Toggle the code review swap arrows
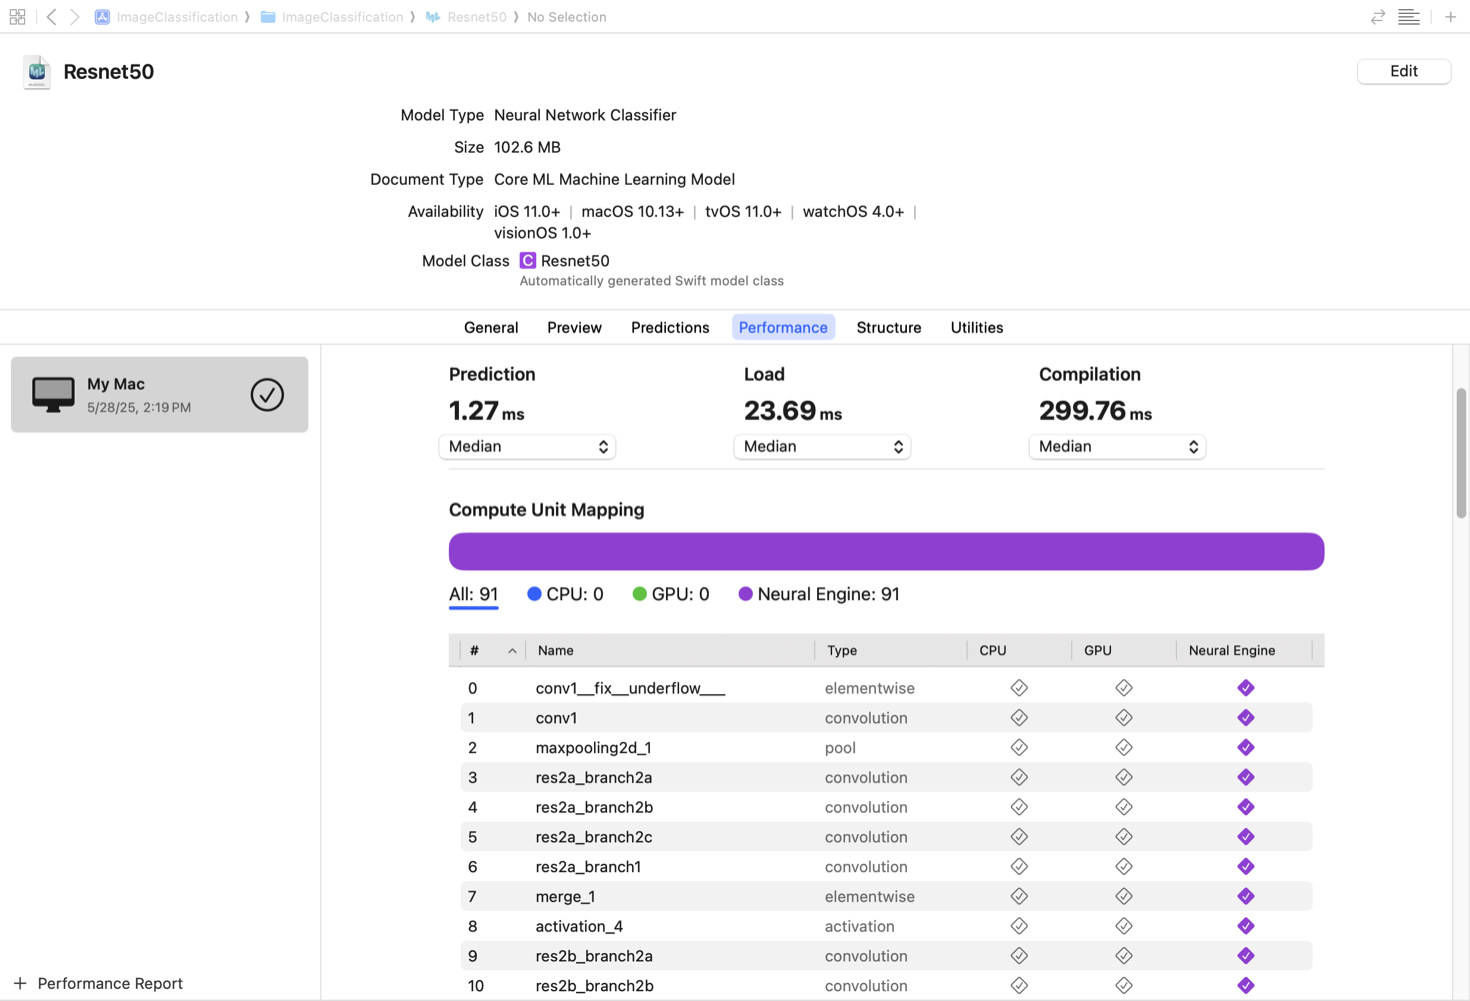The image size is (1470, 1001). point(1378,17)
